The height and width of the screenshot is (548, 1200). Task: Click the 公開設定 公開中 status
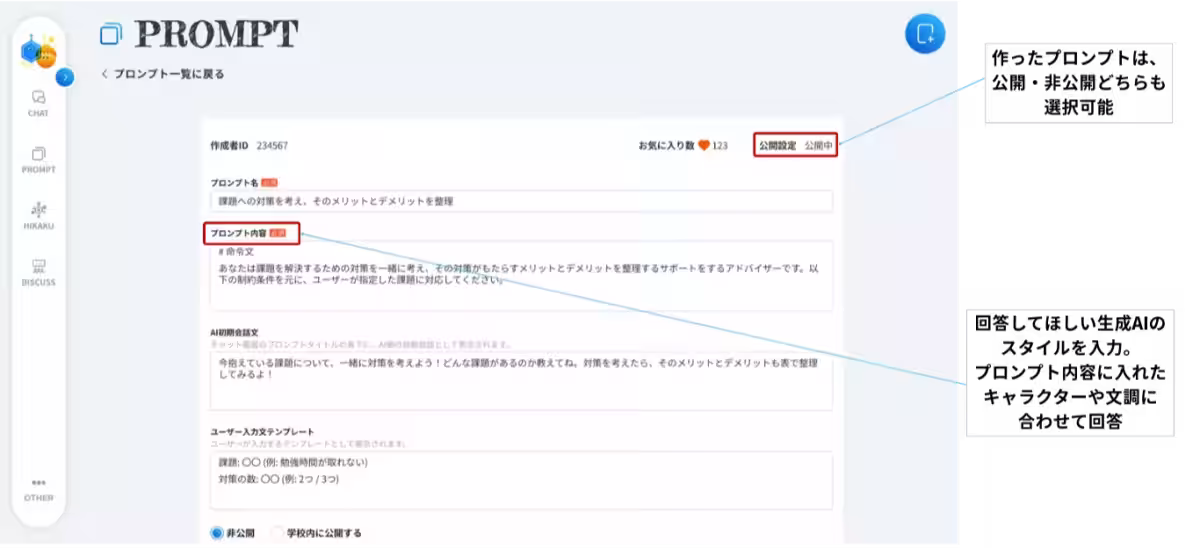[795, 146]
